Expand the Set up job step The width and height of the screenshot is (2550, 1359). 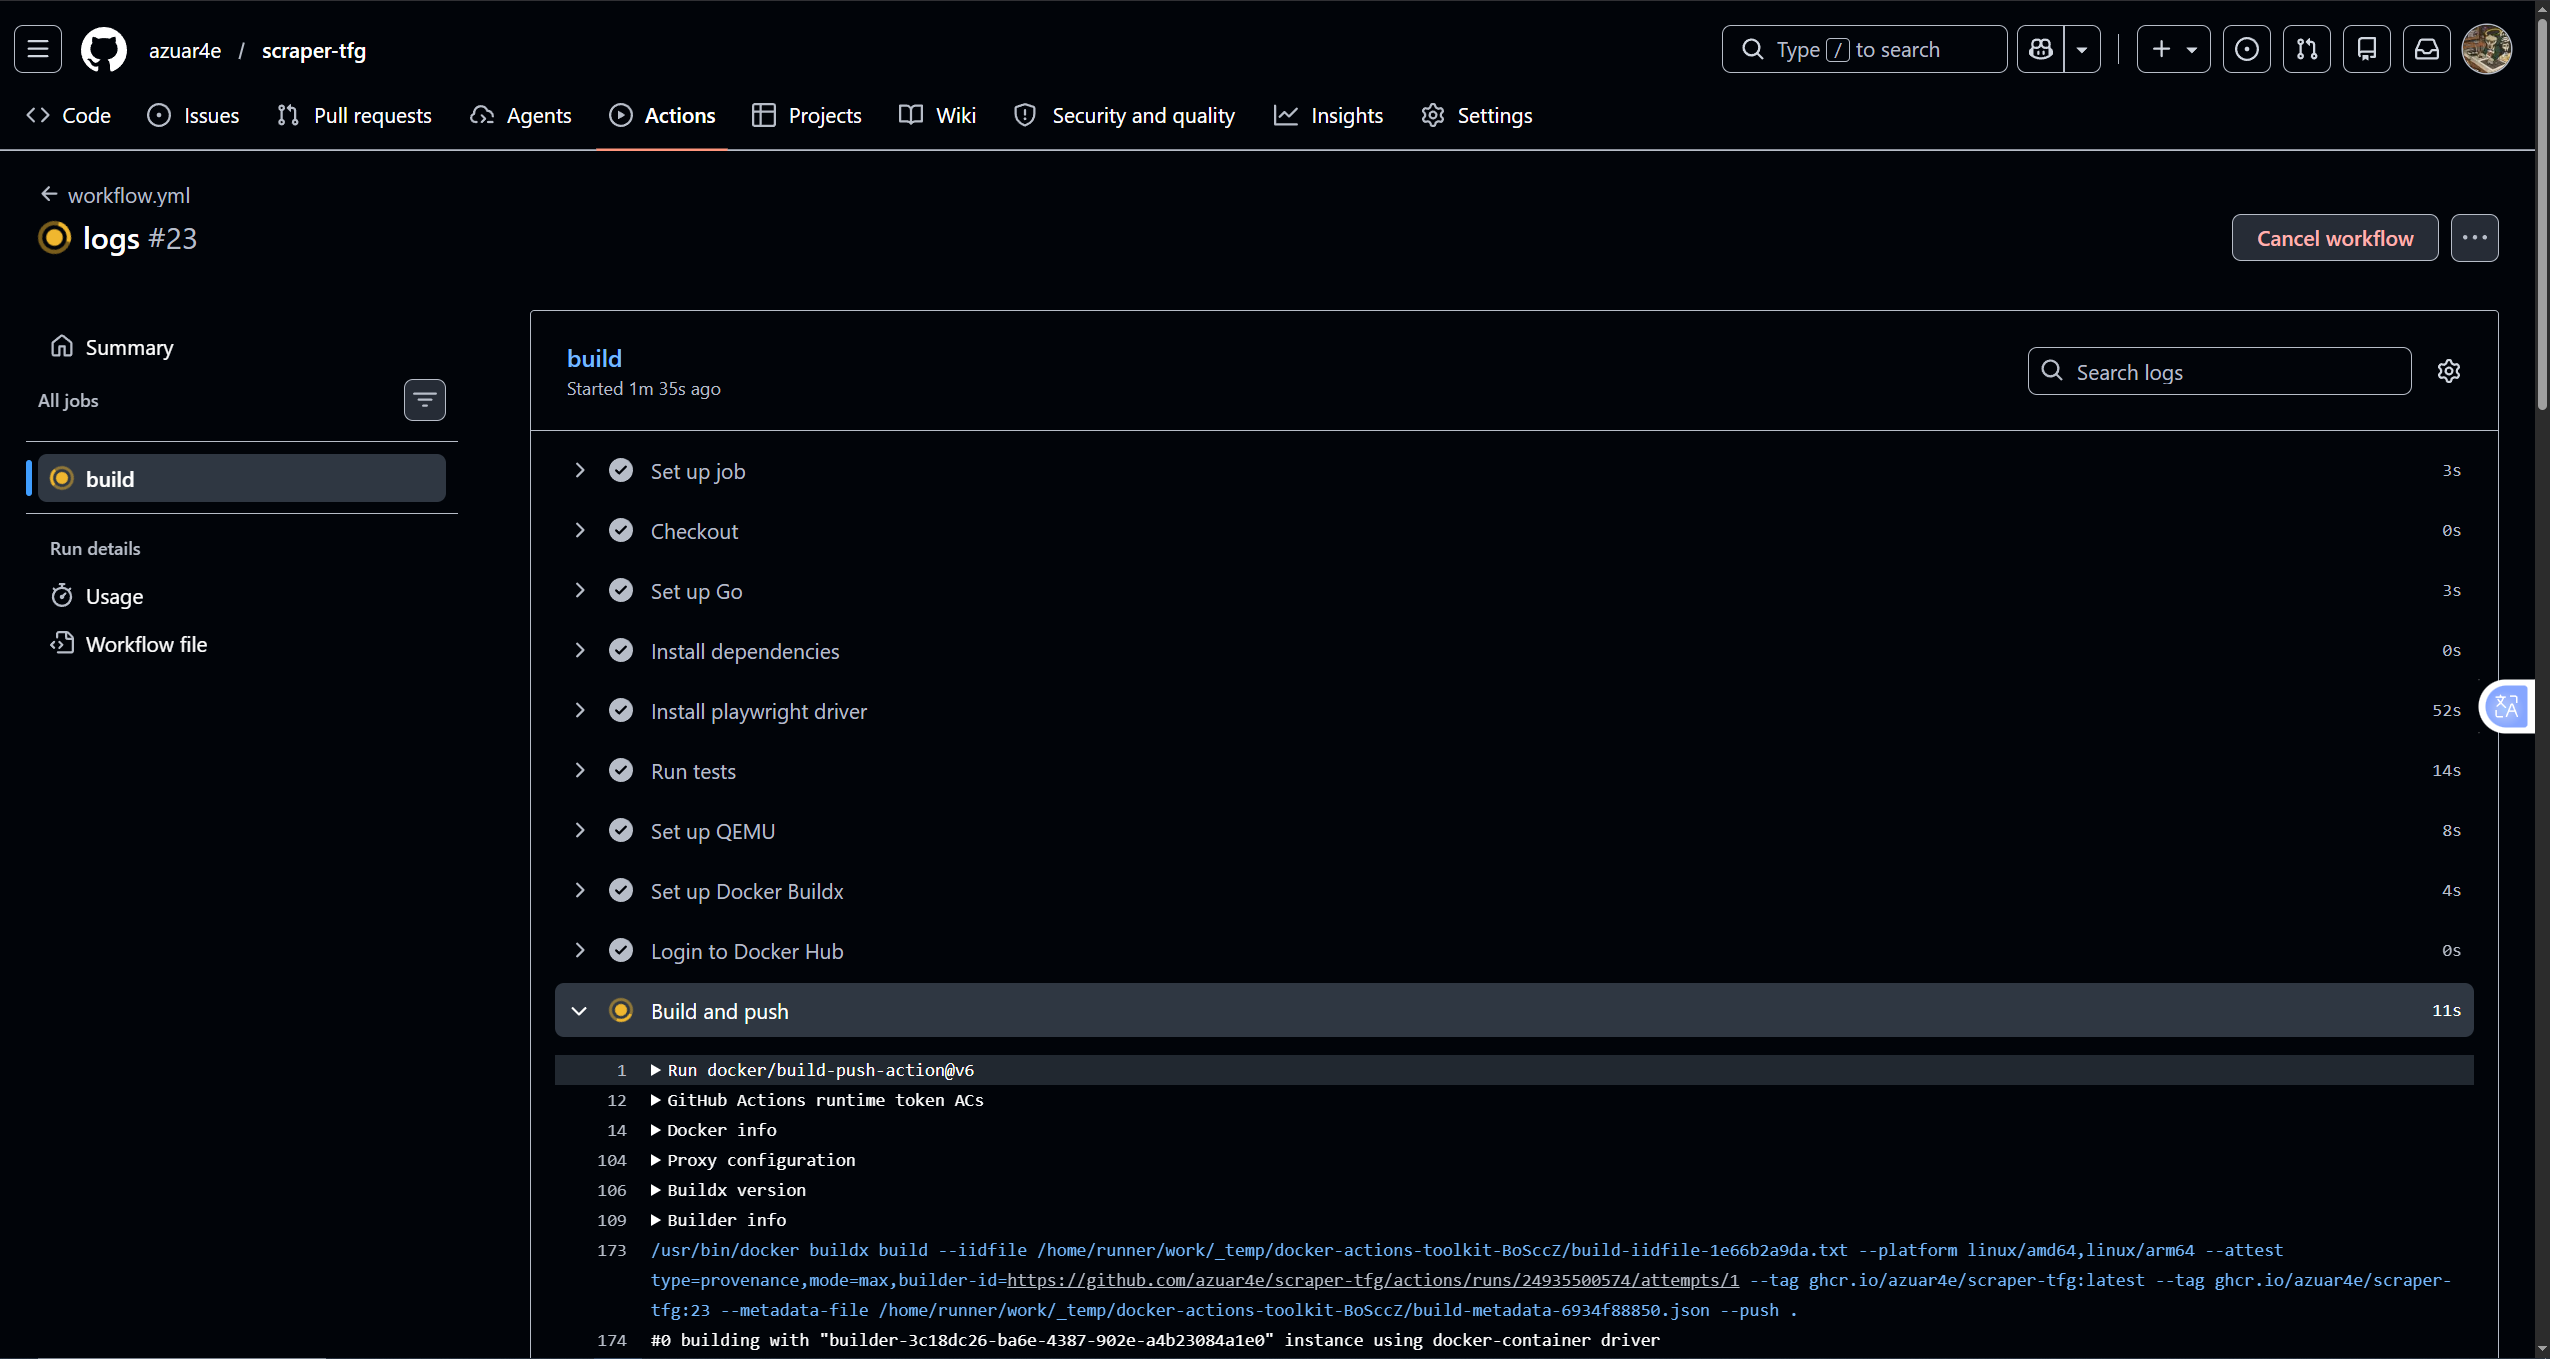[1514, 470]
